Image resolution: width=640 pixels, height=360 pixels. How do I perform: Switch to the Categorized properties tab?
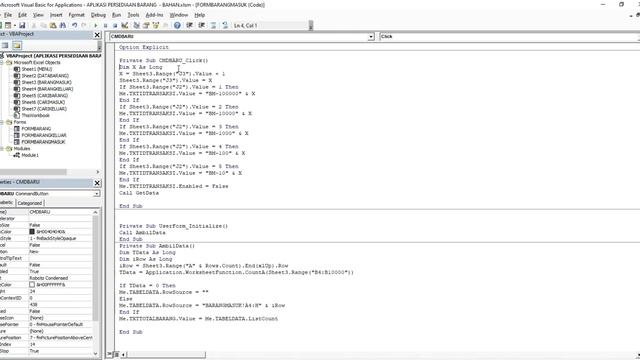(x=30, y=203)
